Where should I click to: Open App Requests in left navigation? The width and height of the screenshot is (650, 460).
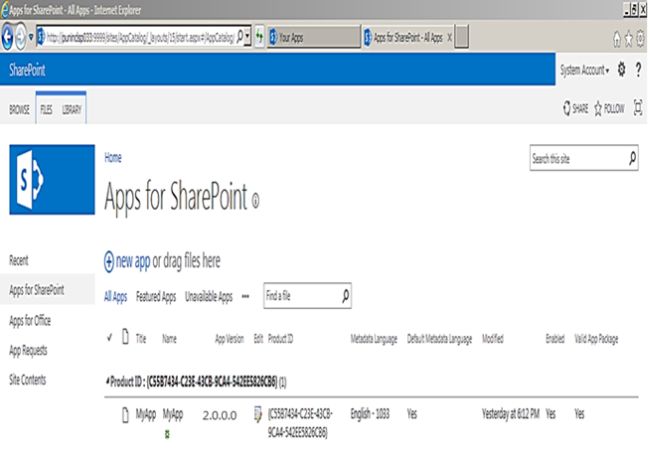point(28,351)
